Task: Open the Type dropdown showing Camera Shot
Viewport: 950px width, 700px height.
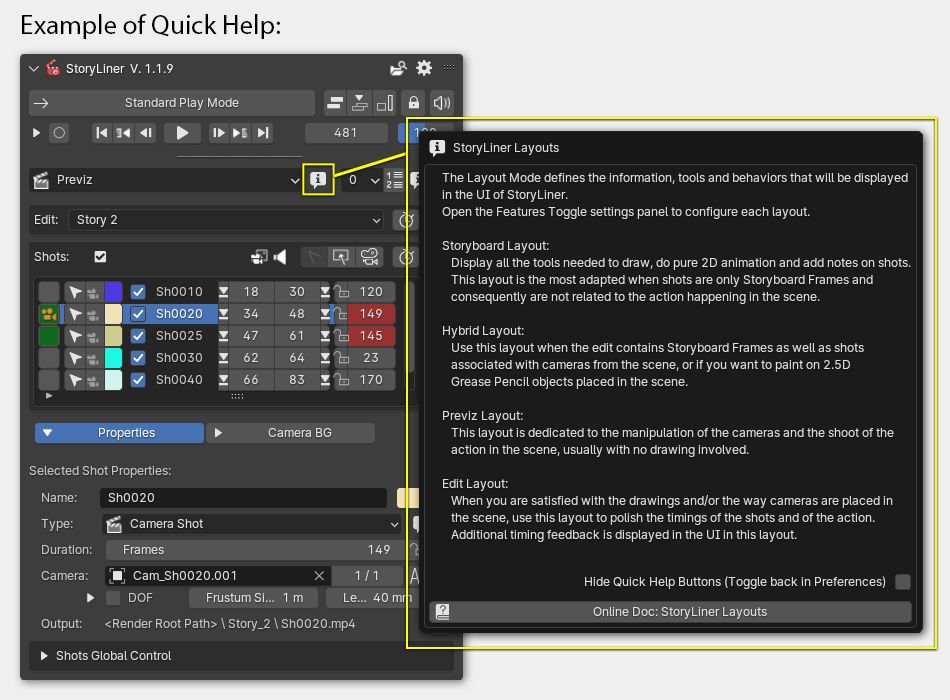Action: click(x=252, y=524)
